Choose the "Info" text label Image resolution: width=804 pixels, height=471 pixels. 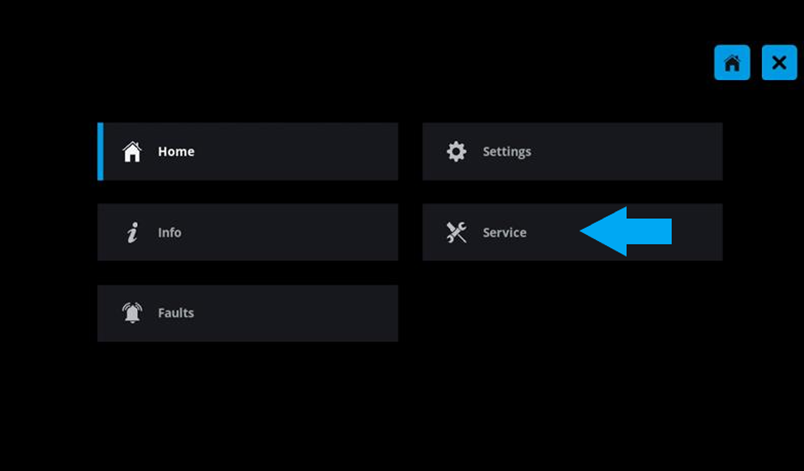[170, 233]
